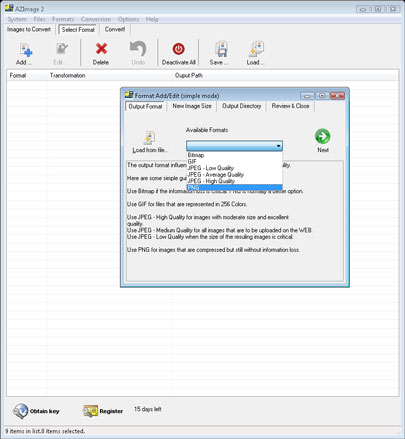The height and width of the screenshot is (439, 405).
Task: Open the Files menu
Action: point(39,19)
